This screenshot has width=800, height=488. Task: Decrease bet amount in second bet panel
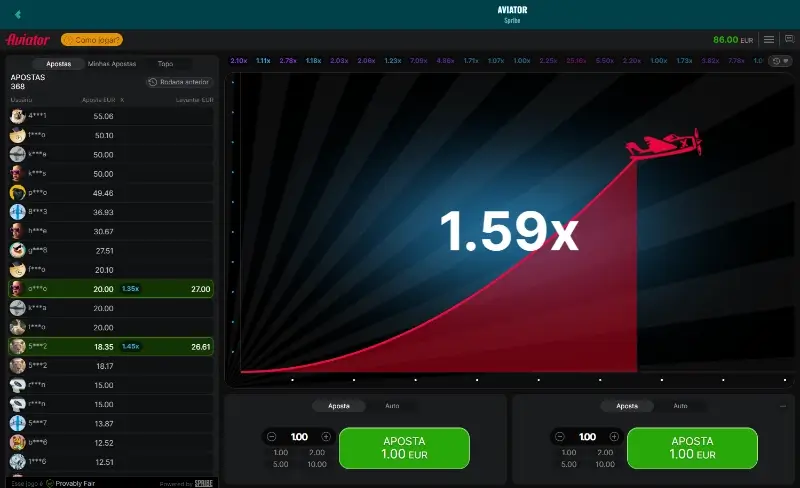click(560, 437)
